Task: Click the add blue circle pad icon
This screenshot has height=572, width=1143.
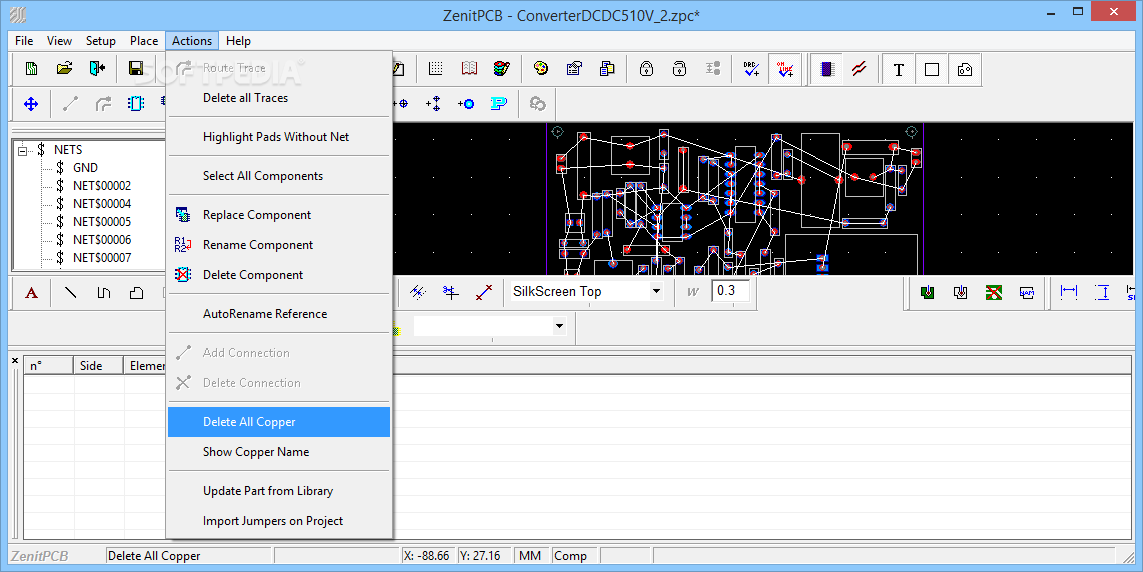Action: pos(466,104)
